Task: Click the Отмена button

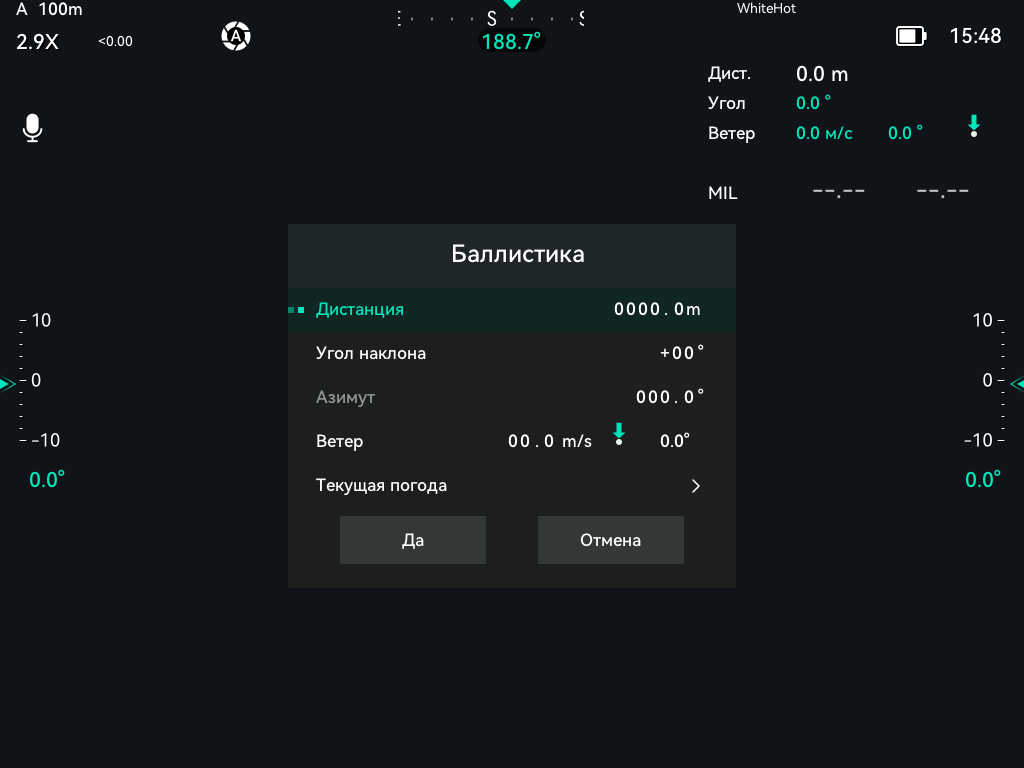Action: click(611, 540)
